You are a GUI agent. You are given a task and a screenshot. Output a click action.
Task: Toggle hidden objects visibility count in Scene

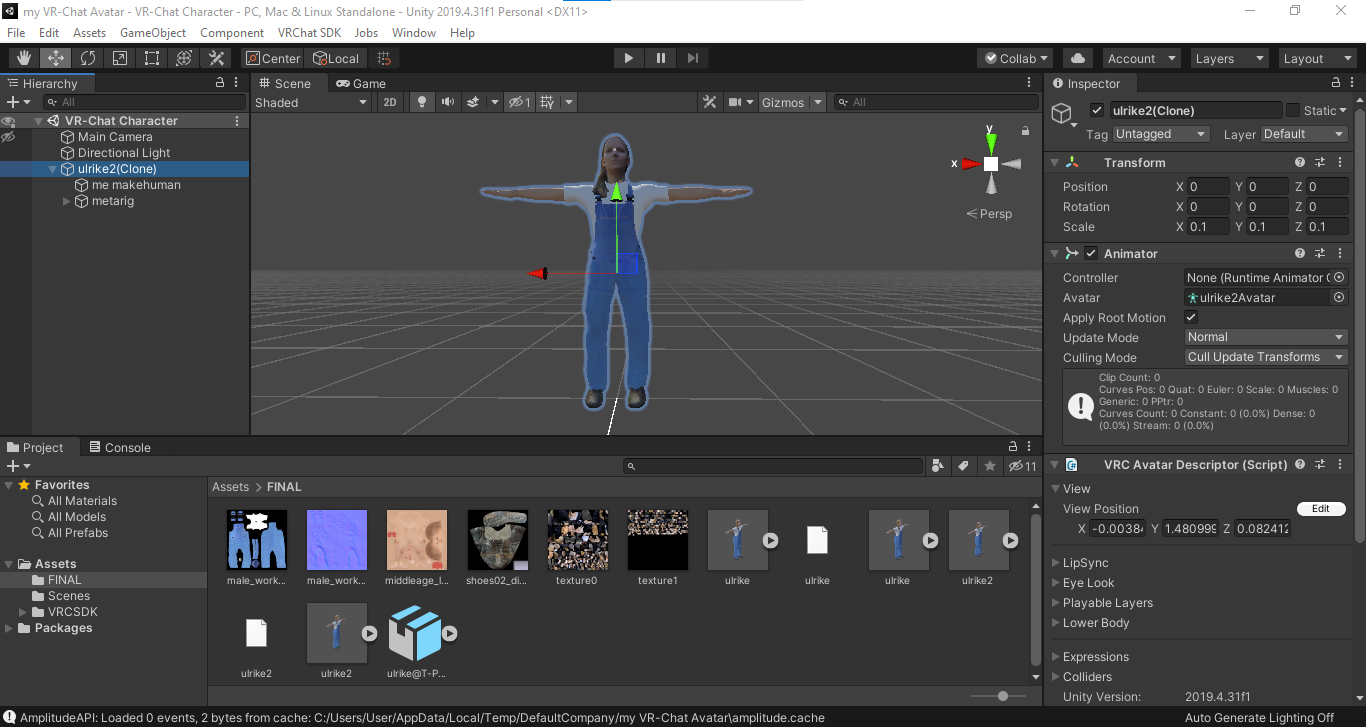[519, 102]
